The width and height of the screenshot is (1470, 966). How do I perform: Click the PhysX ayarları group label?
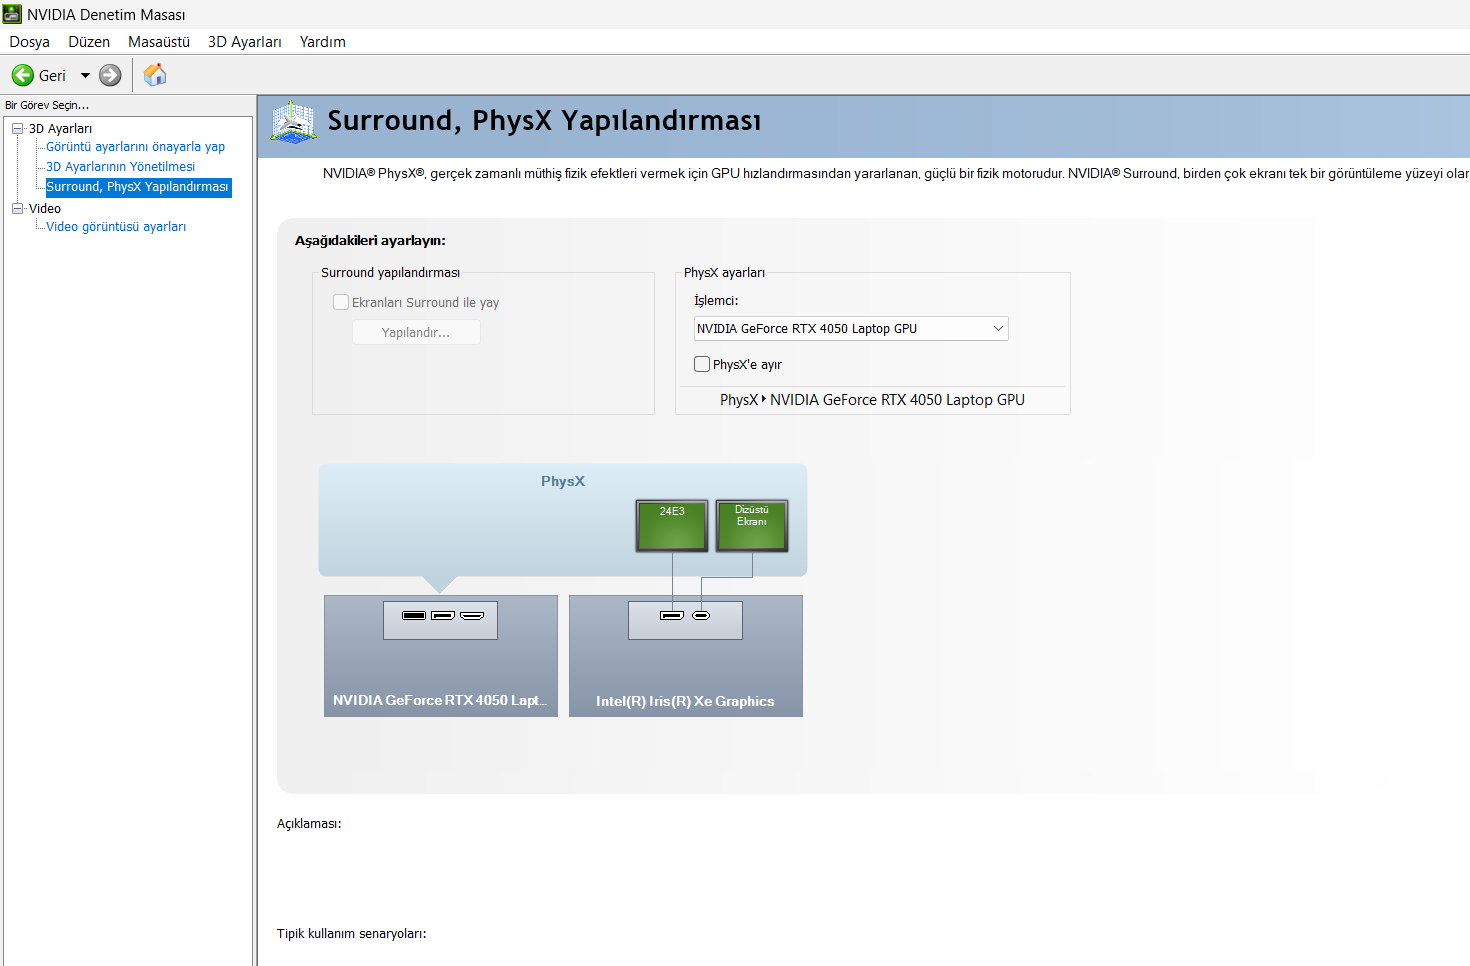[x=724, y=273]
